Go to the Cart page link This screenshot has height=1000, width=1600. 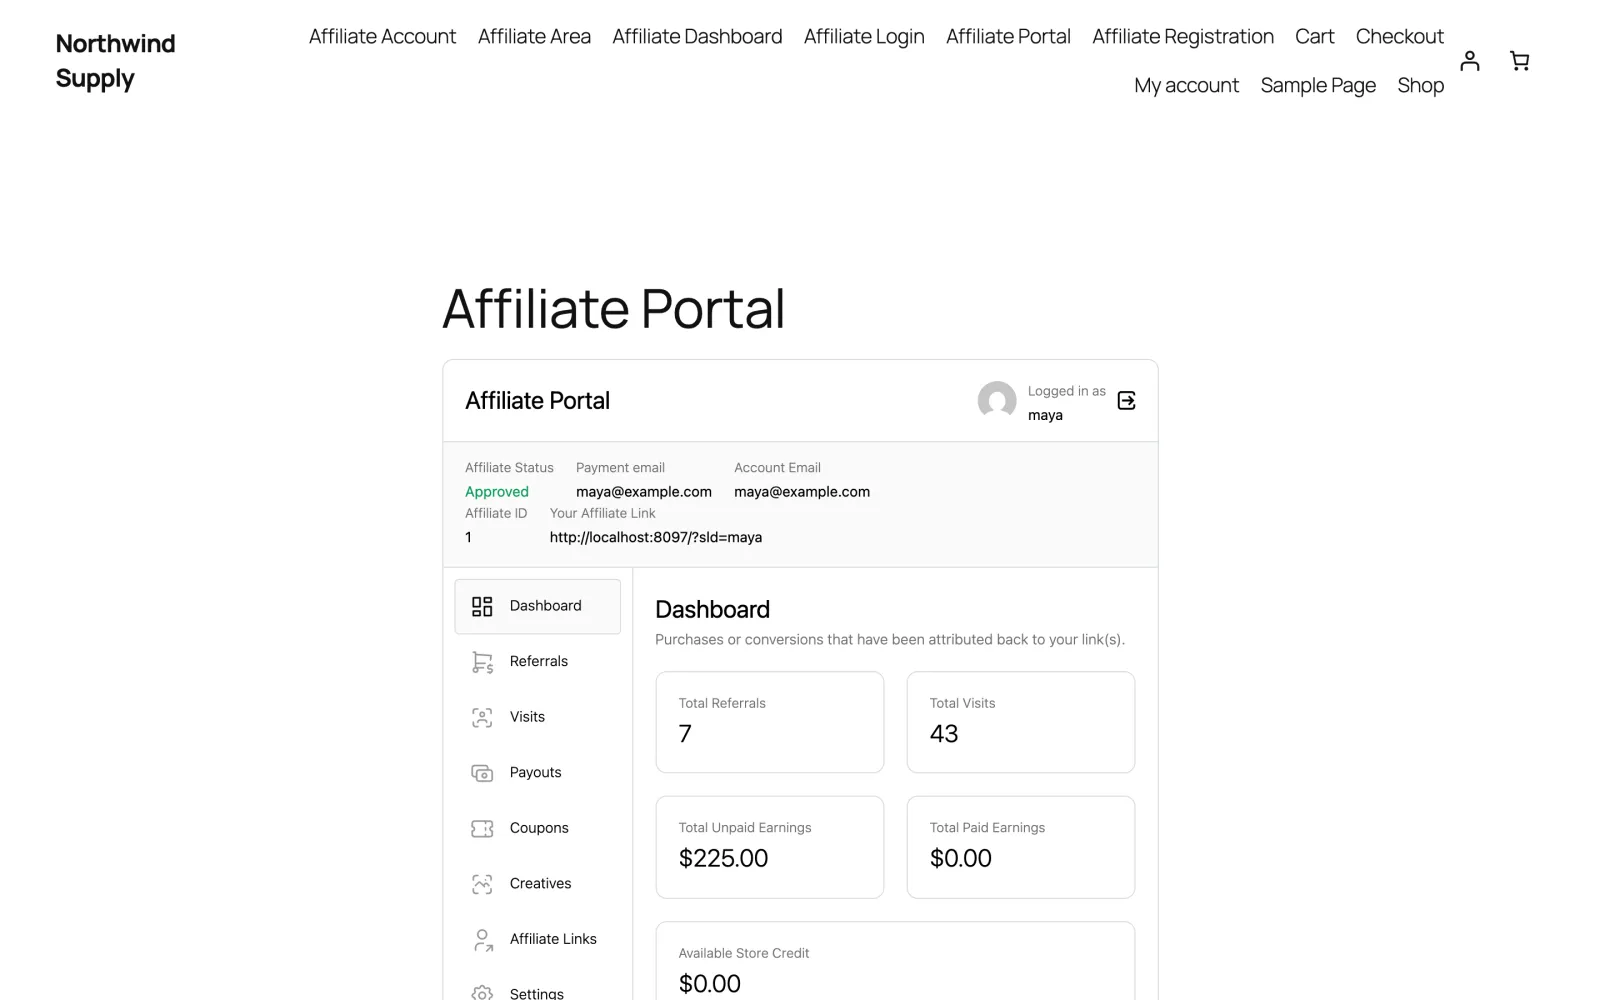coord(1314,37)
